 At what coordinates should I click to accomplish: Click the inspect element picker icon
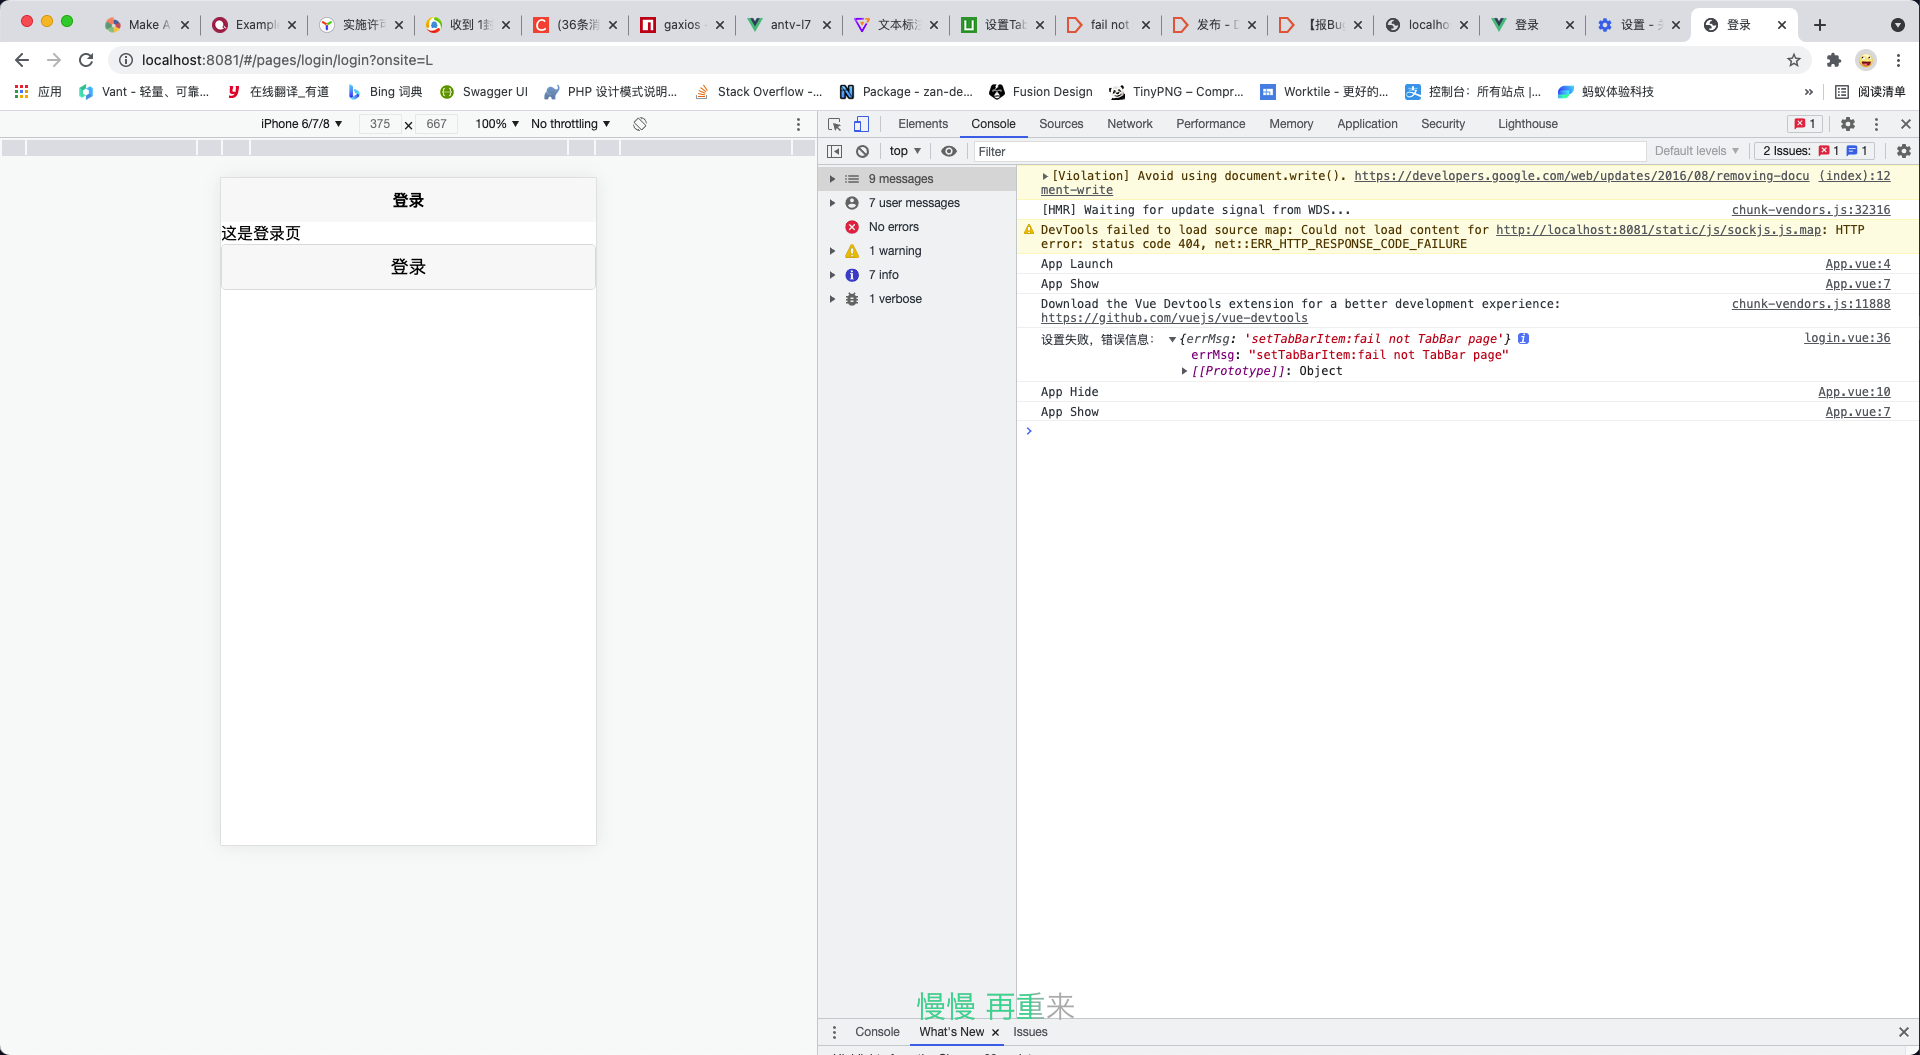coord(834,124)
